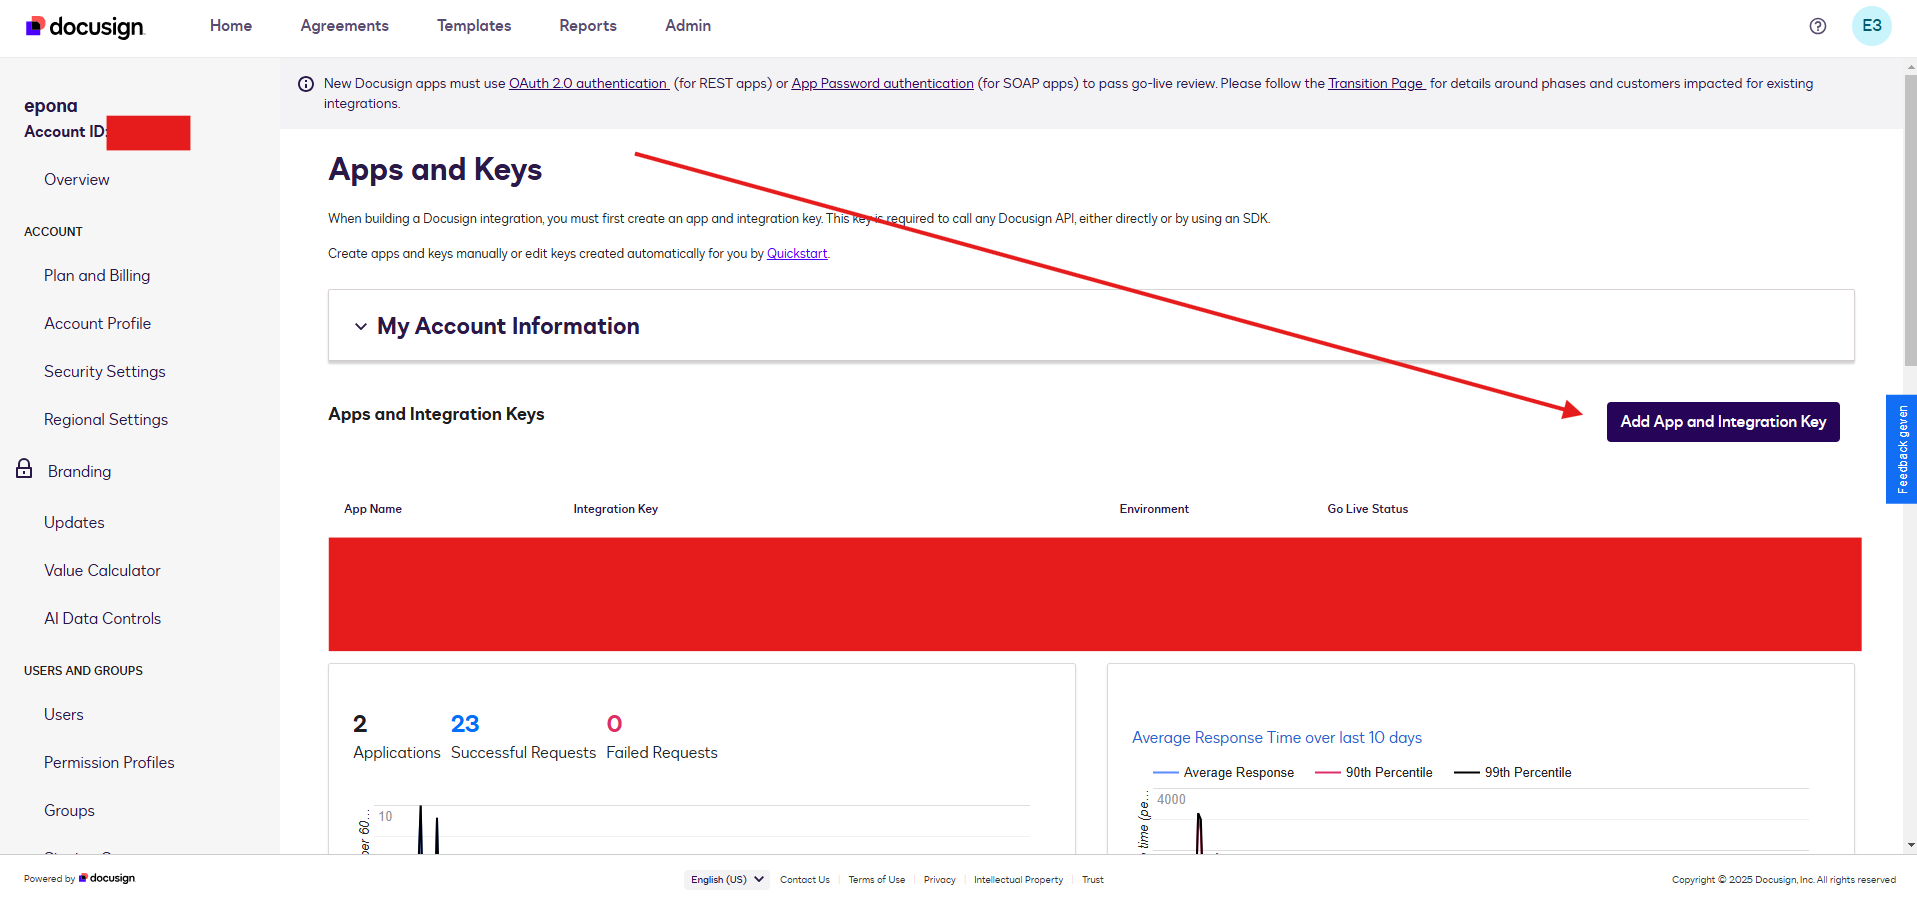The image size is (1917, 903).
Task: Open the help question mark icon
Action: click(1817, 26)
